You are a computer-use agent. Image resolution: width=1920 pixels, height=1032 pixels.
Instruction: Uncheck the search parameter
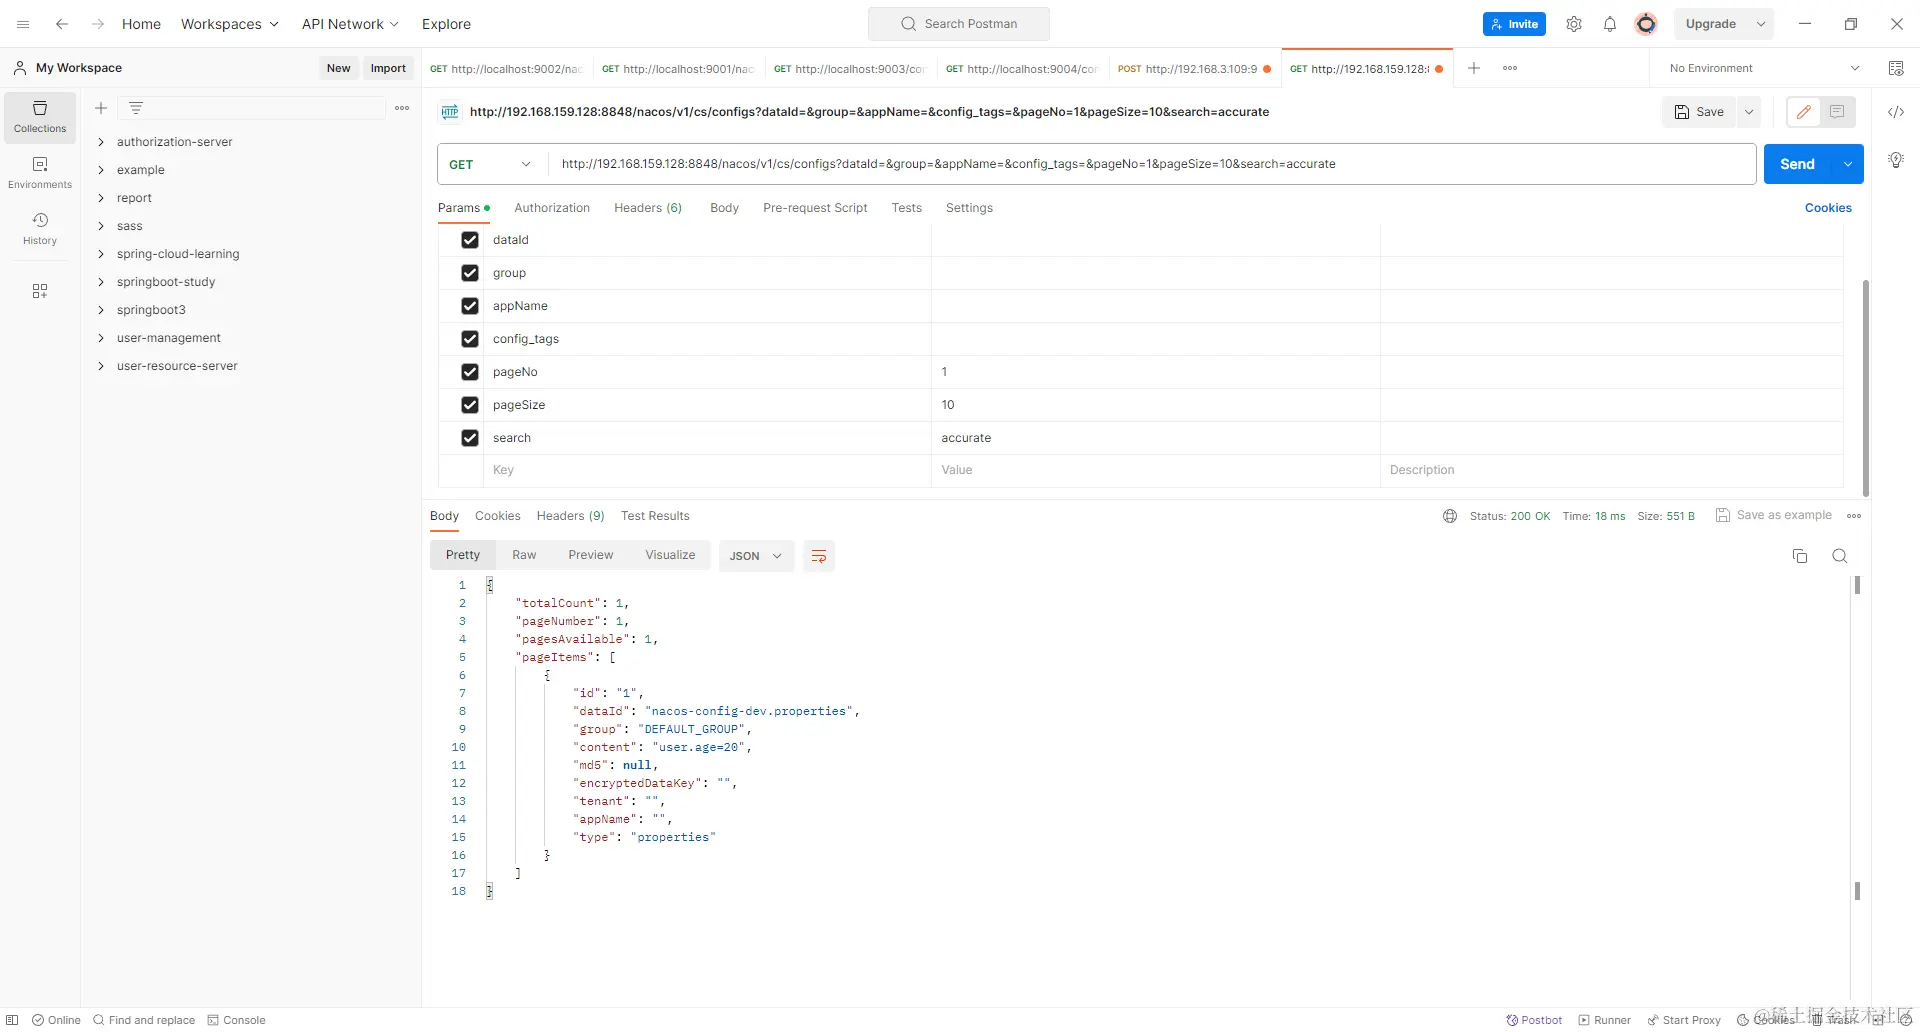470,438
